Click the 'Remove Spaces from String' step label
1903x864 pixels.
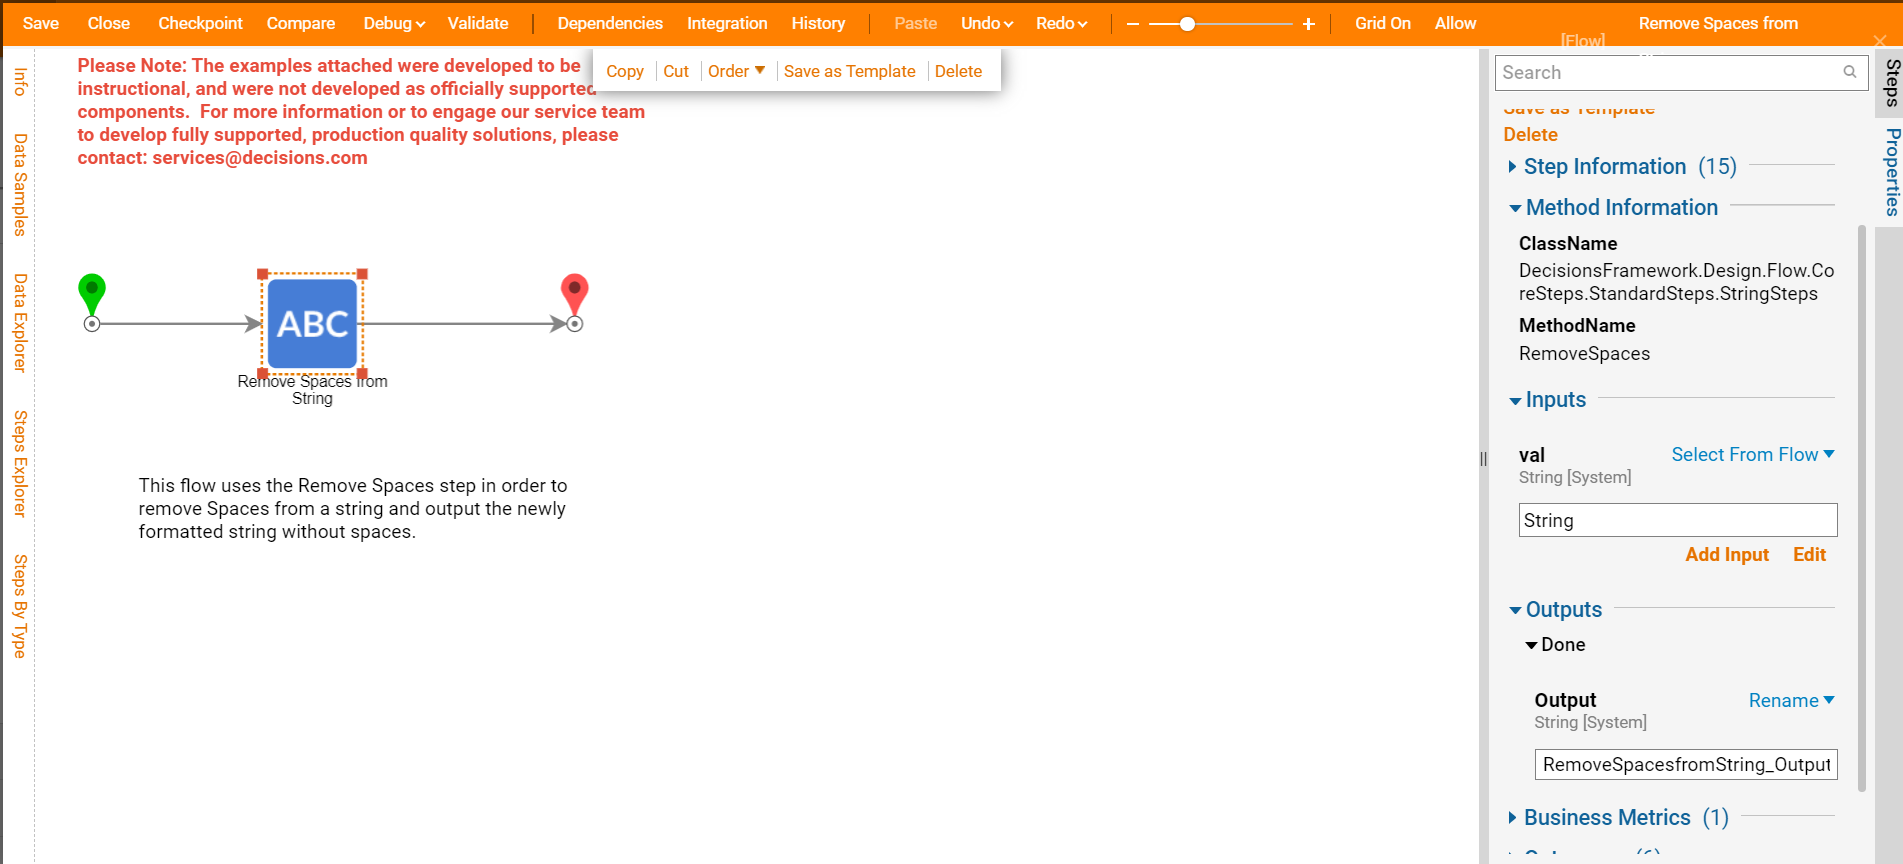312,390
